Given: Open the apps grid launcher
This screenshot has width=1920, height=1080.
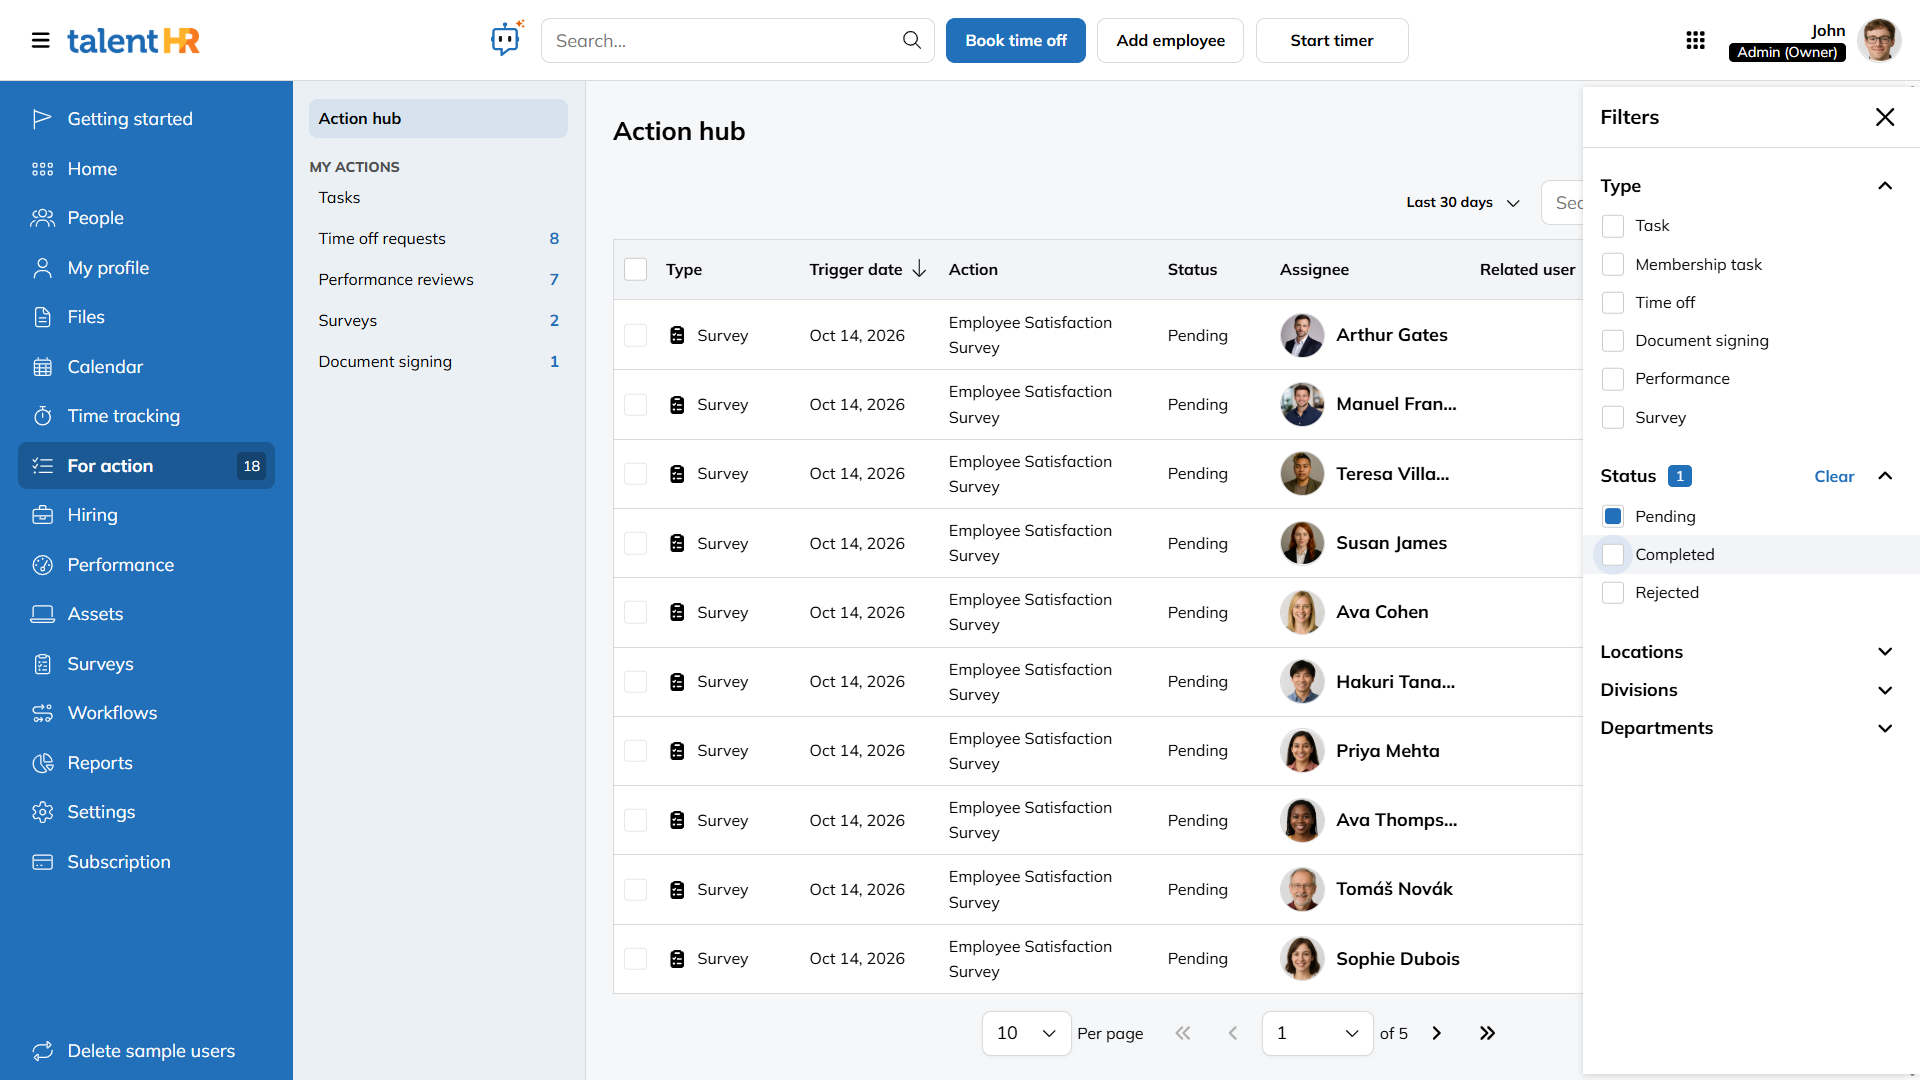Looking at the screenshot, I should (1695, 40).
